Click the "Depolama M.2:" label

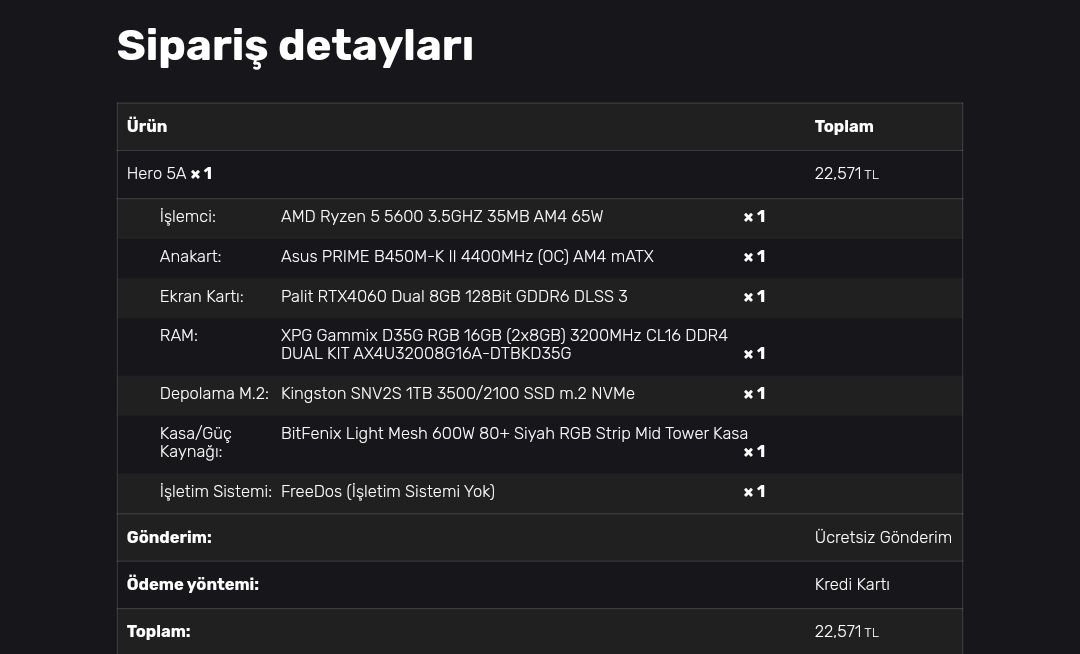coord(214,394)
